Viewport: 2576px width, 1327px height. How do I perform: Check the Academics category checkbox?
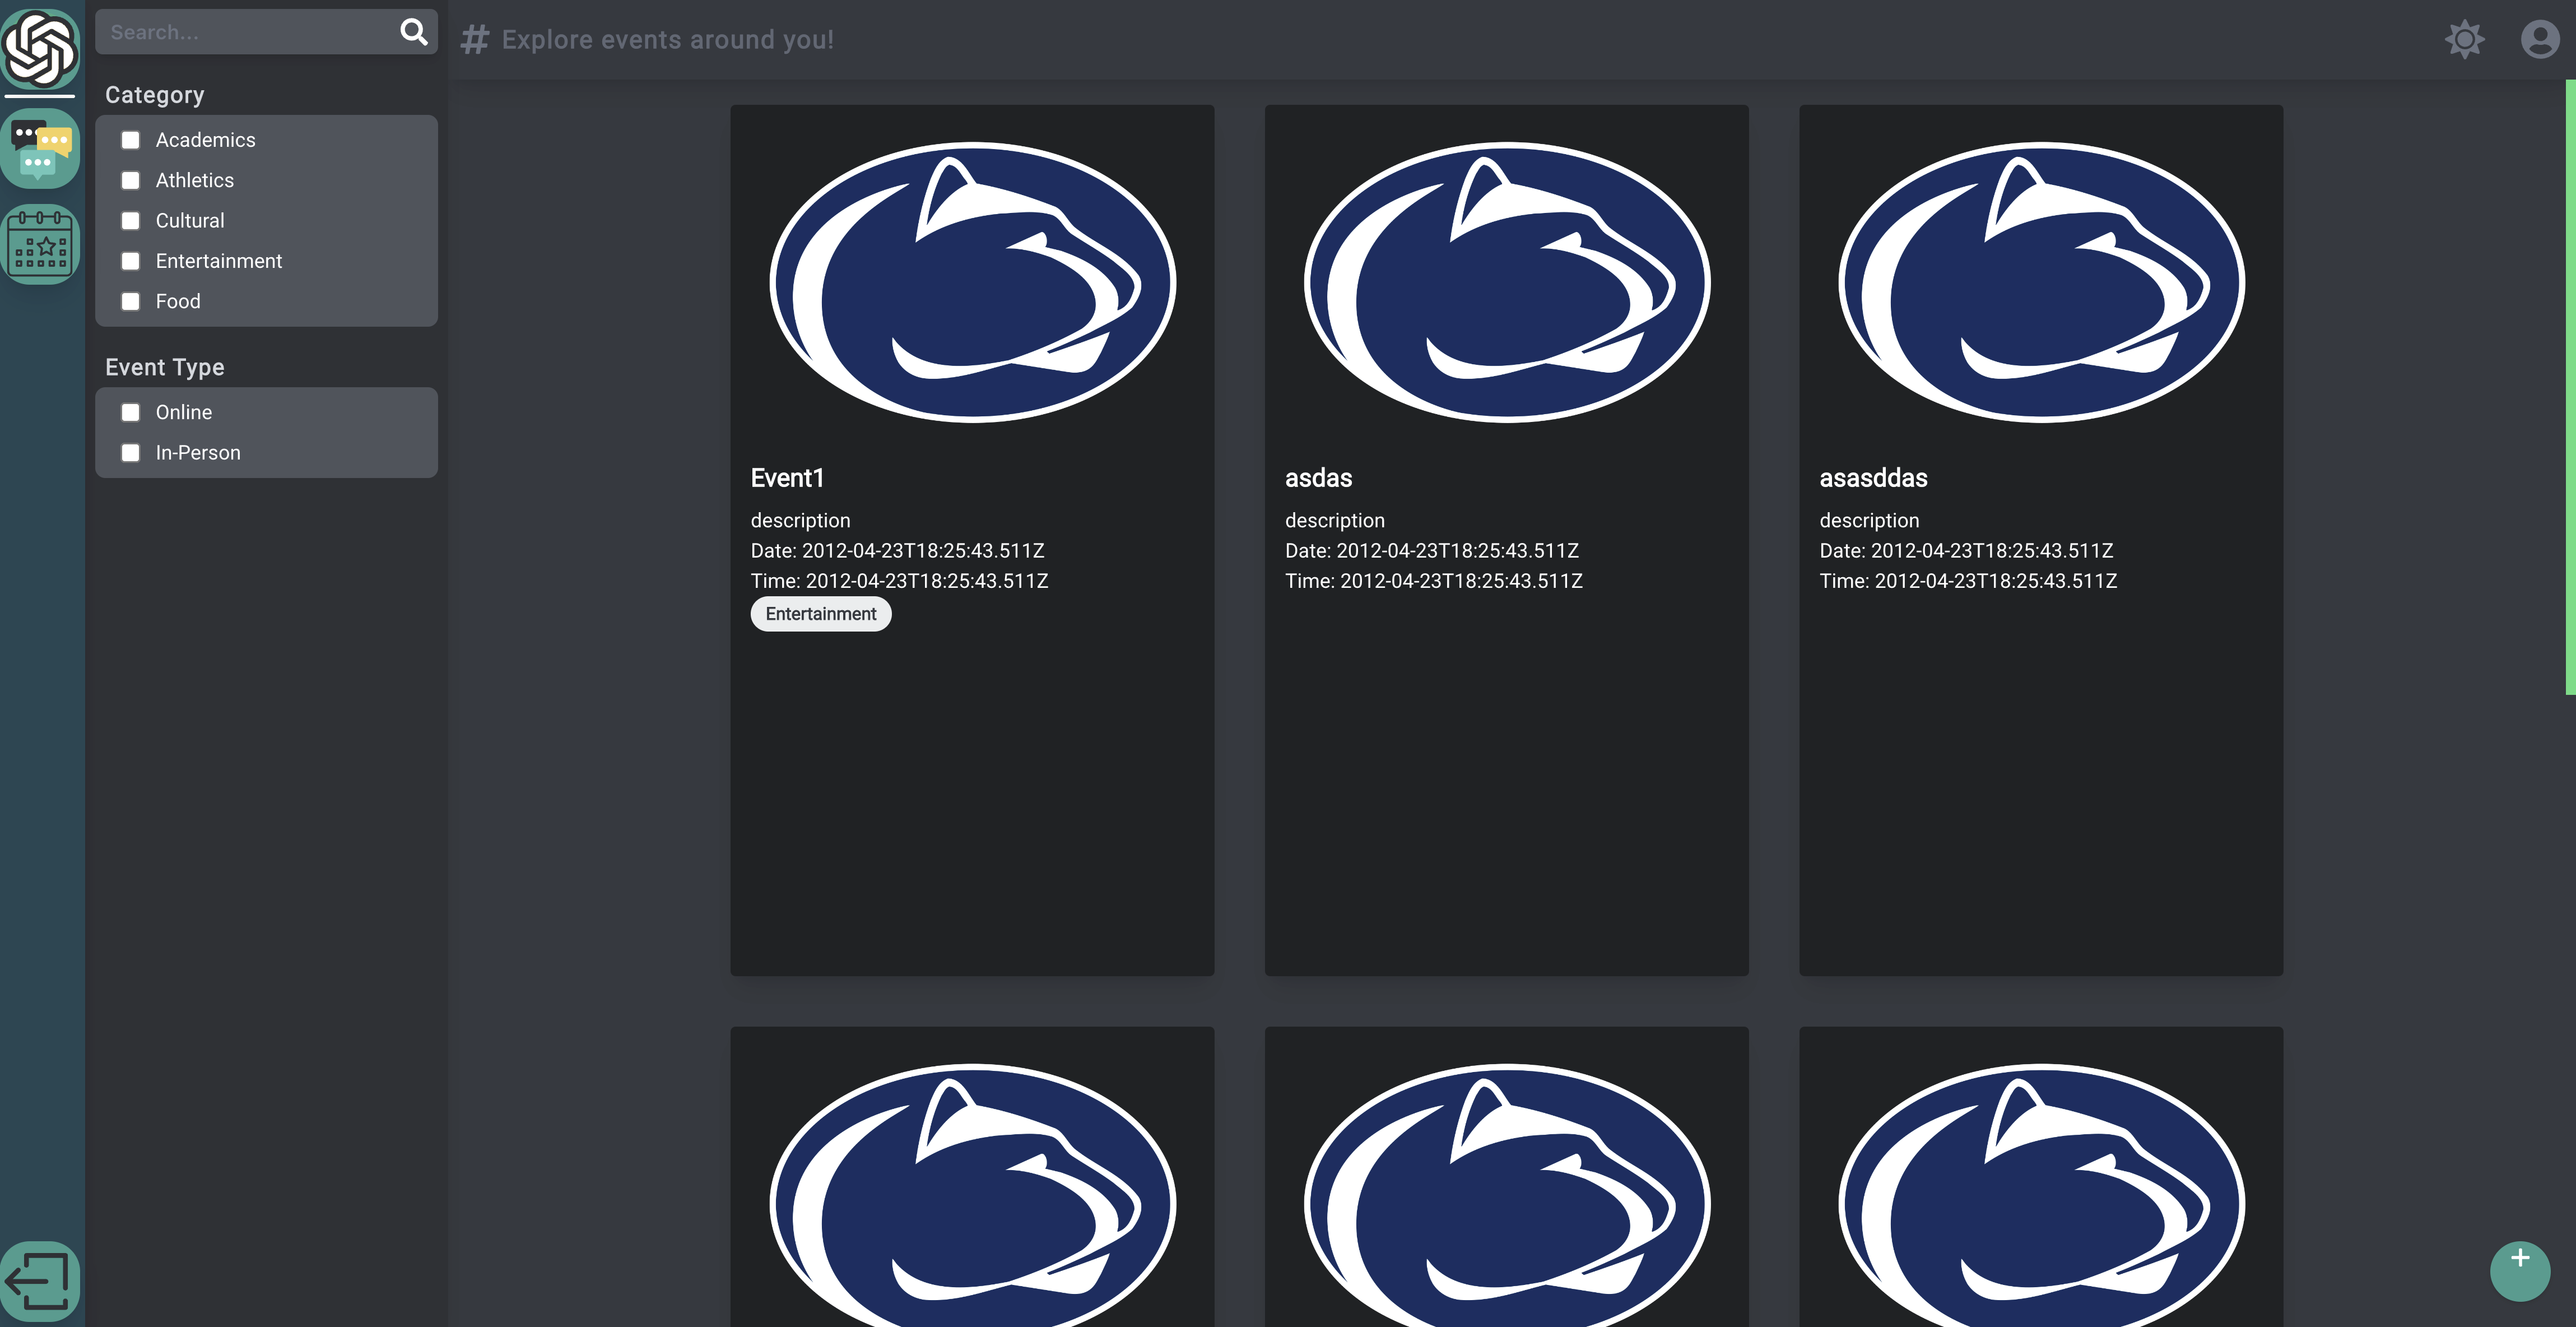pos(130,140)
